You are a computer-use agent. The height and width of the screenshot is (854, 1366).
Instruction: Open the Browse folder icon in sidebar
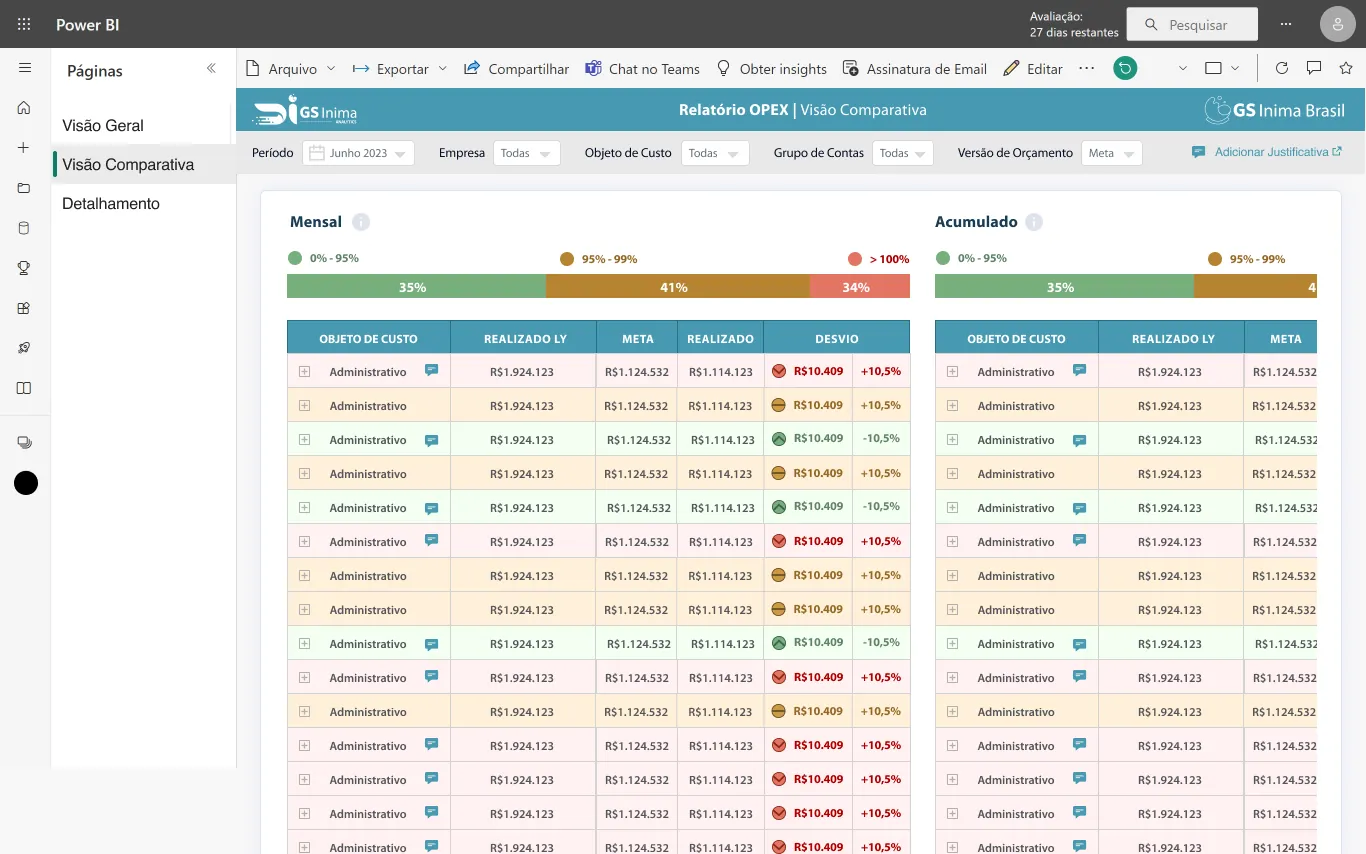click(x=24, y=188)
